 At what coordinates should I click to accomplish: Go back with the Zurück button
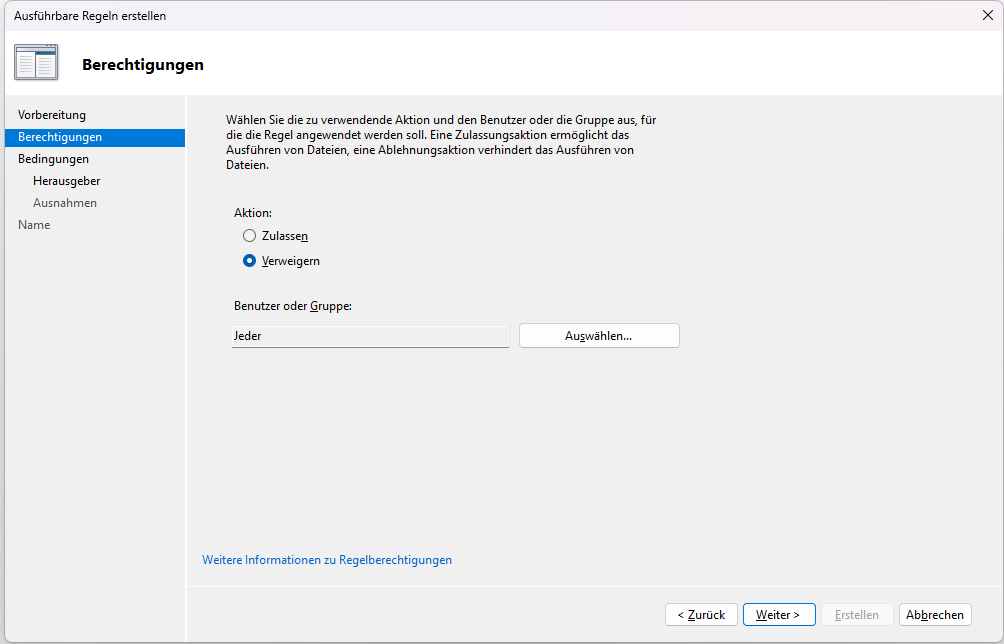(701, 615)
